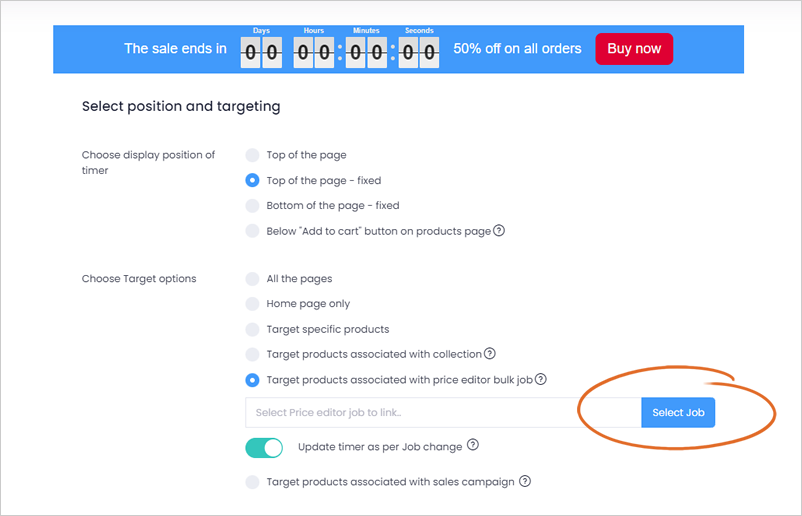Click the Select Job button
Screen dimensions: 802x516
(x=678, y=413)
